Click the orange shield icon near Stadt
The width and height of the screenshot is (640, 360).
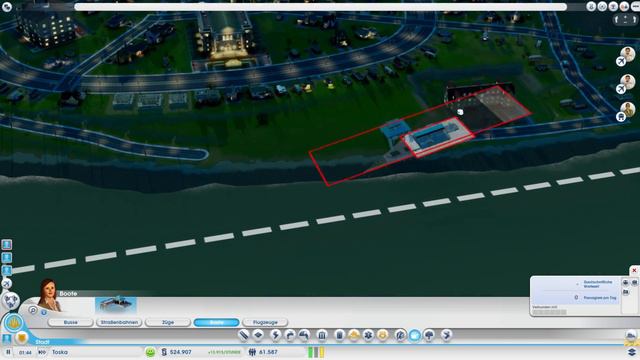click(22, 338)
